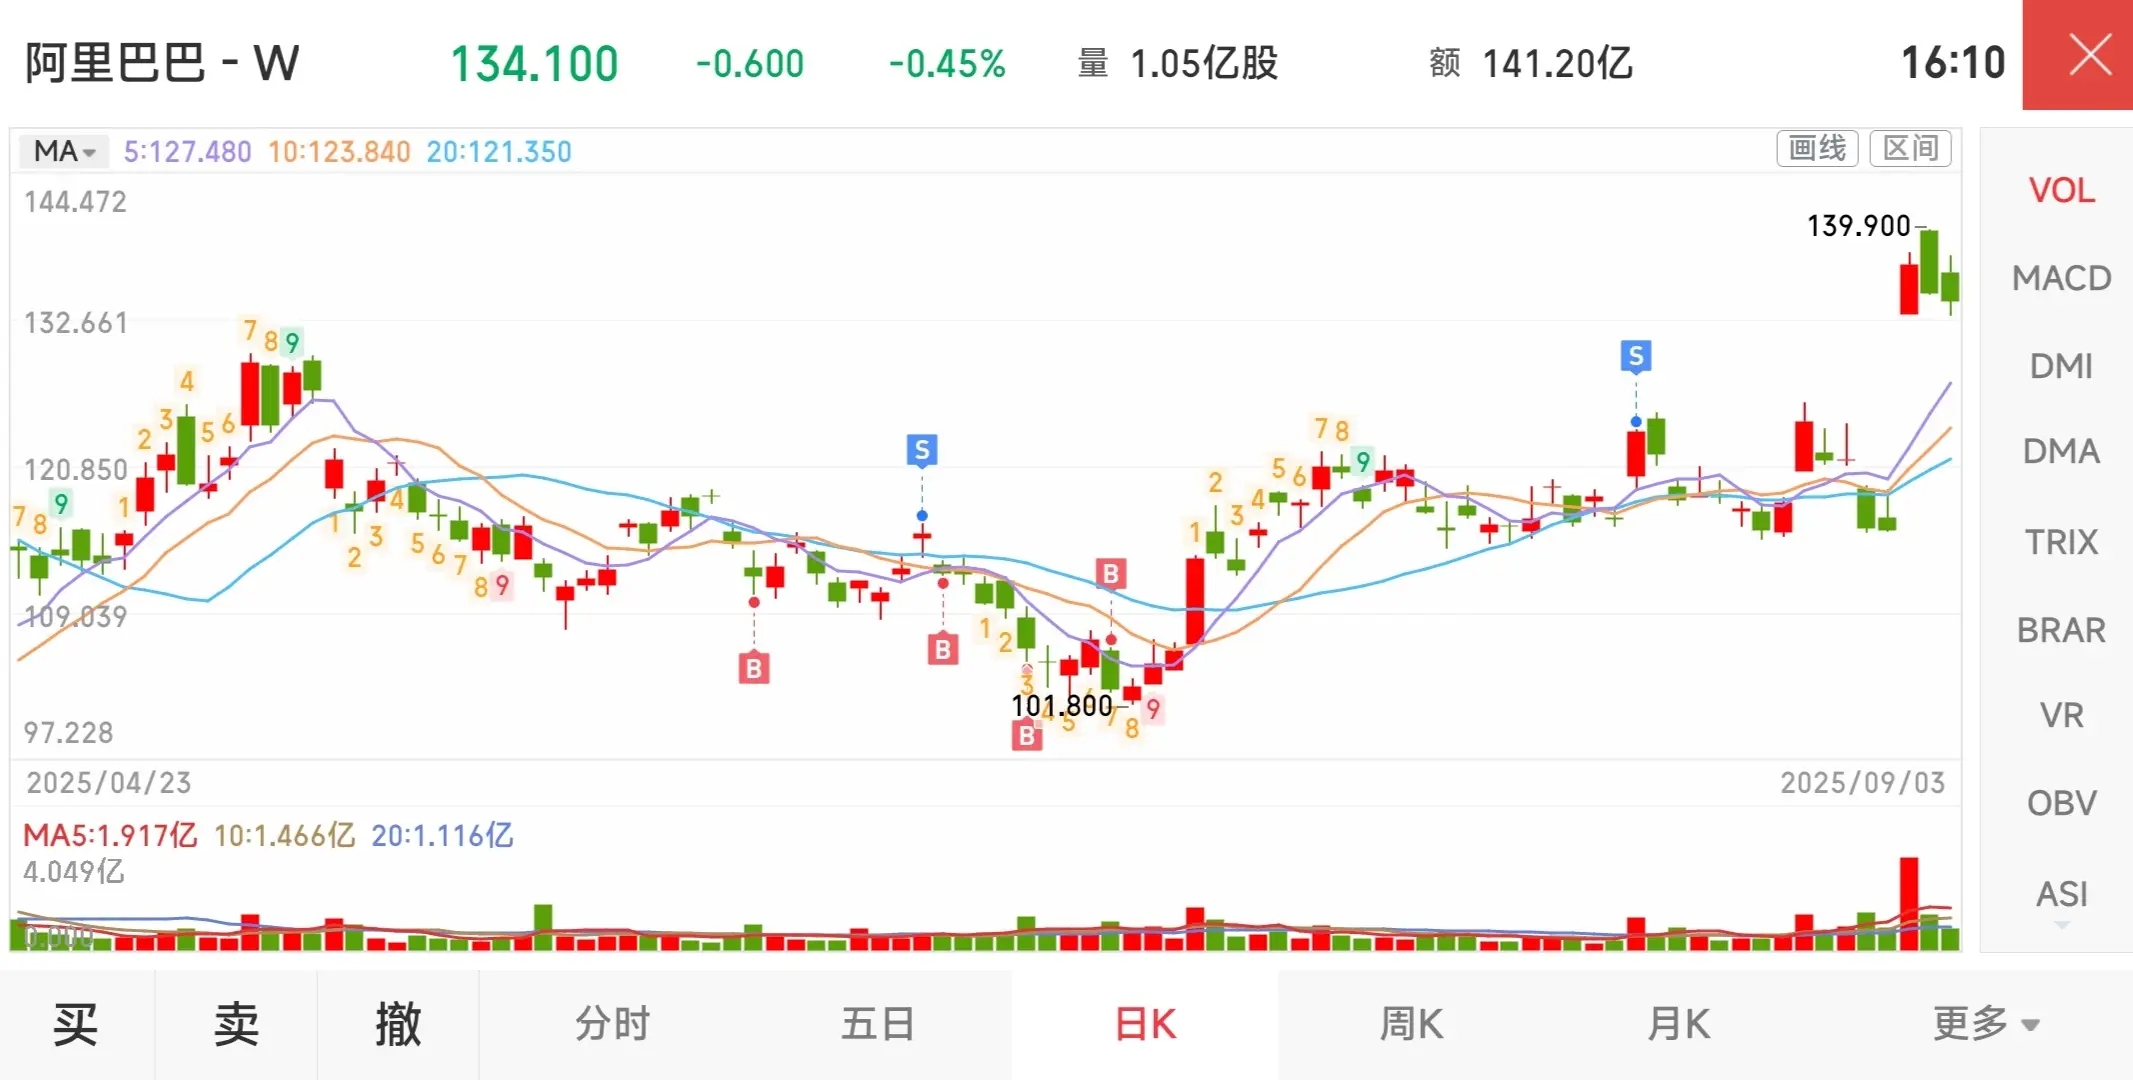The height and width of the screenshot is (1080, 2133).
Task: Select the OBV indicator
Action: coord(2061,803)
